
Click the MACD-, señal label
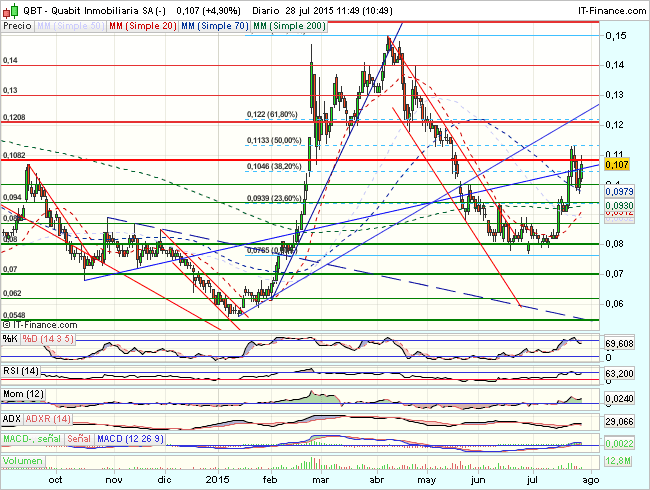pos(32,439)
